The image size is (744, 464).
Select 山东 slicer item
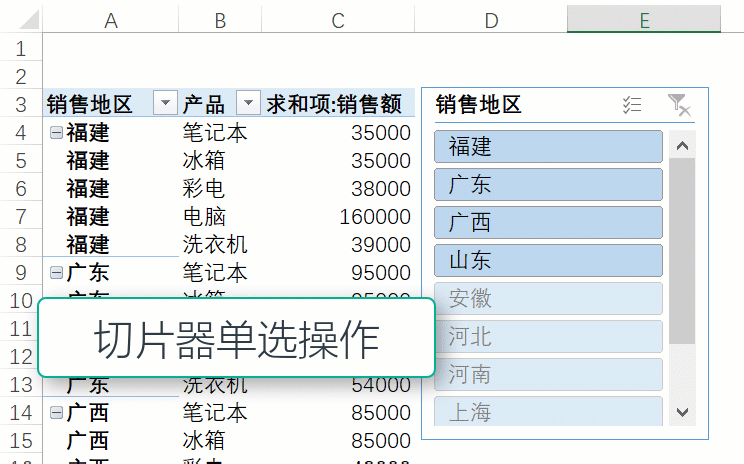(548, 261)
